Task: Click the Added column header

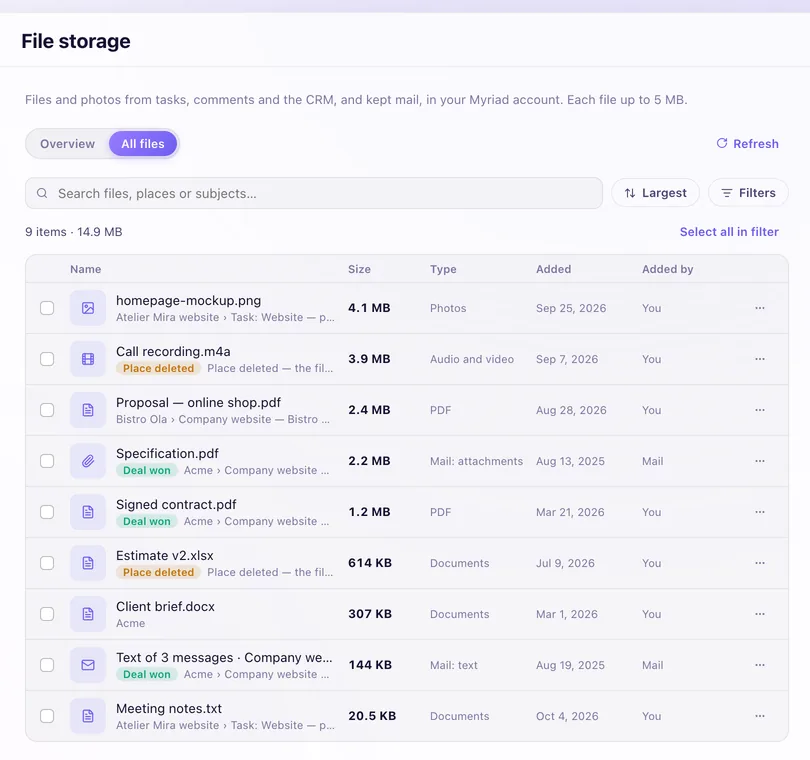Action: point(553,269)
